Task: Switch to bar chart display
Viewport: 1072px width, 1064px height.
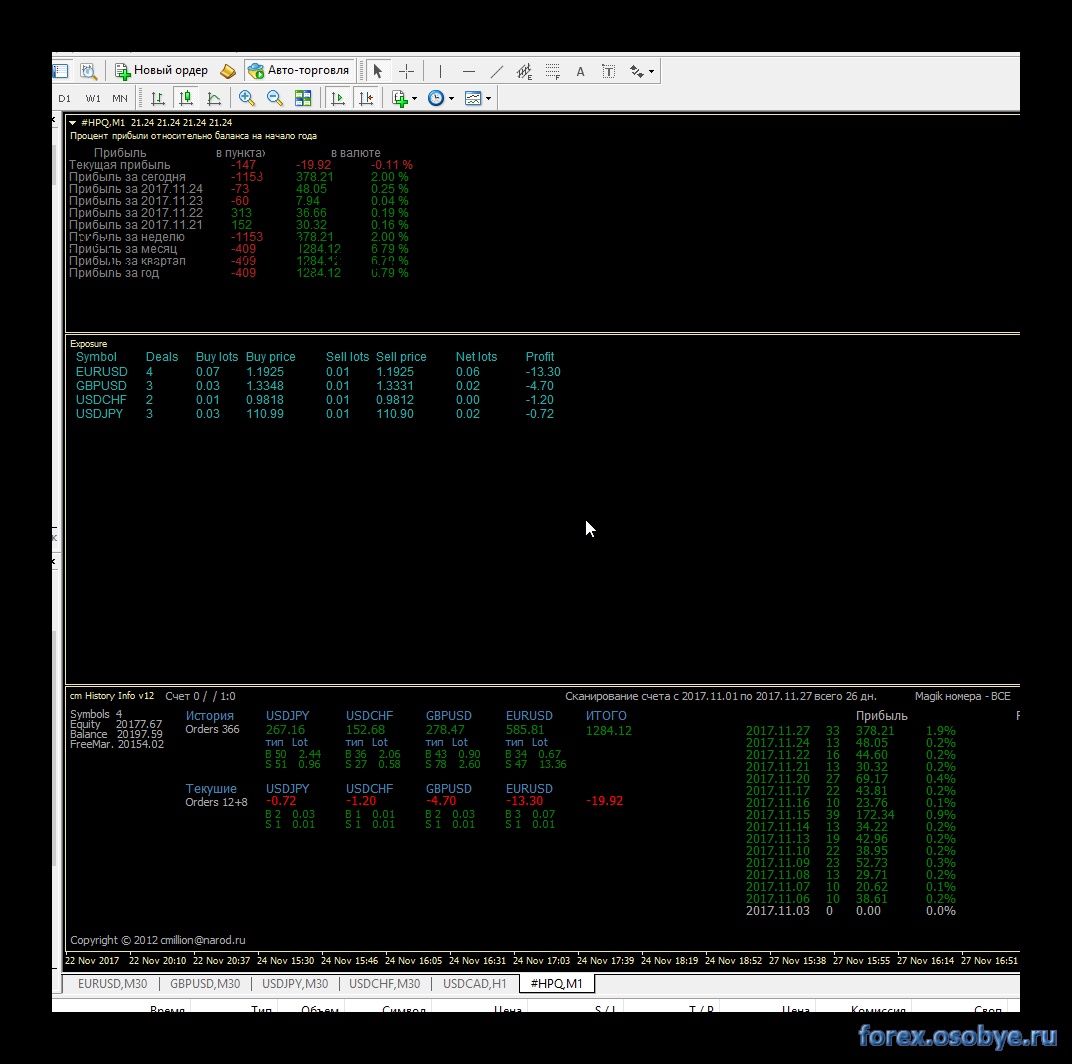Action: pos(158,98)
